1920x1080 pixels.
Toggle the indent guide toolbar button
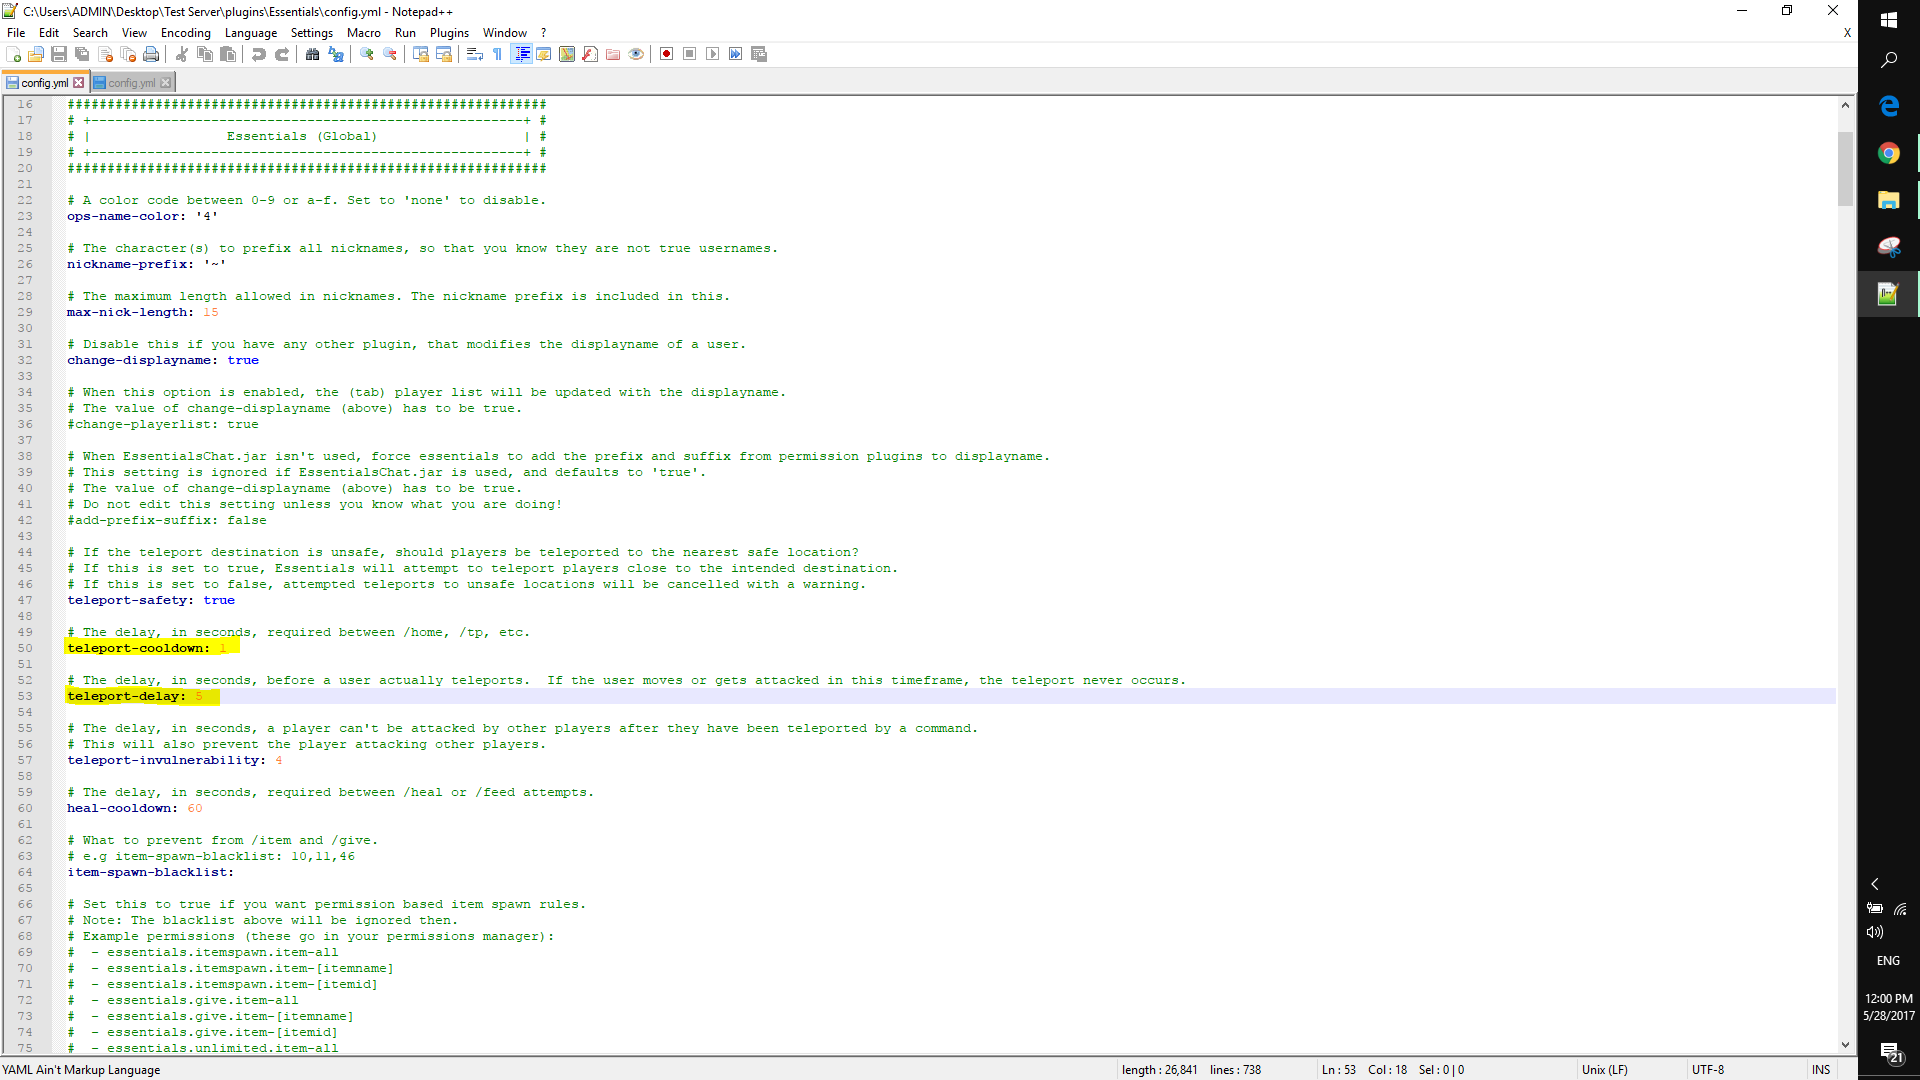tap(521, 54)
